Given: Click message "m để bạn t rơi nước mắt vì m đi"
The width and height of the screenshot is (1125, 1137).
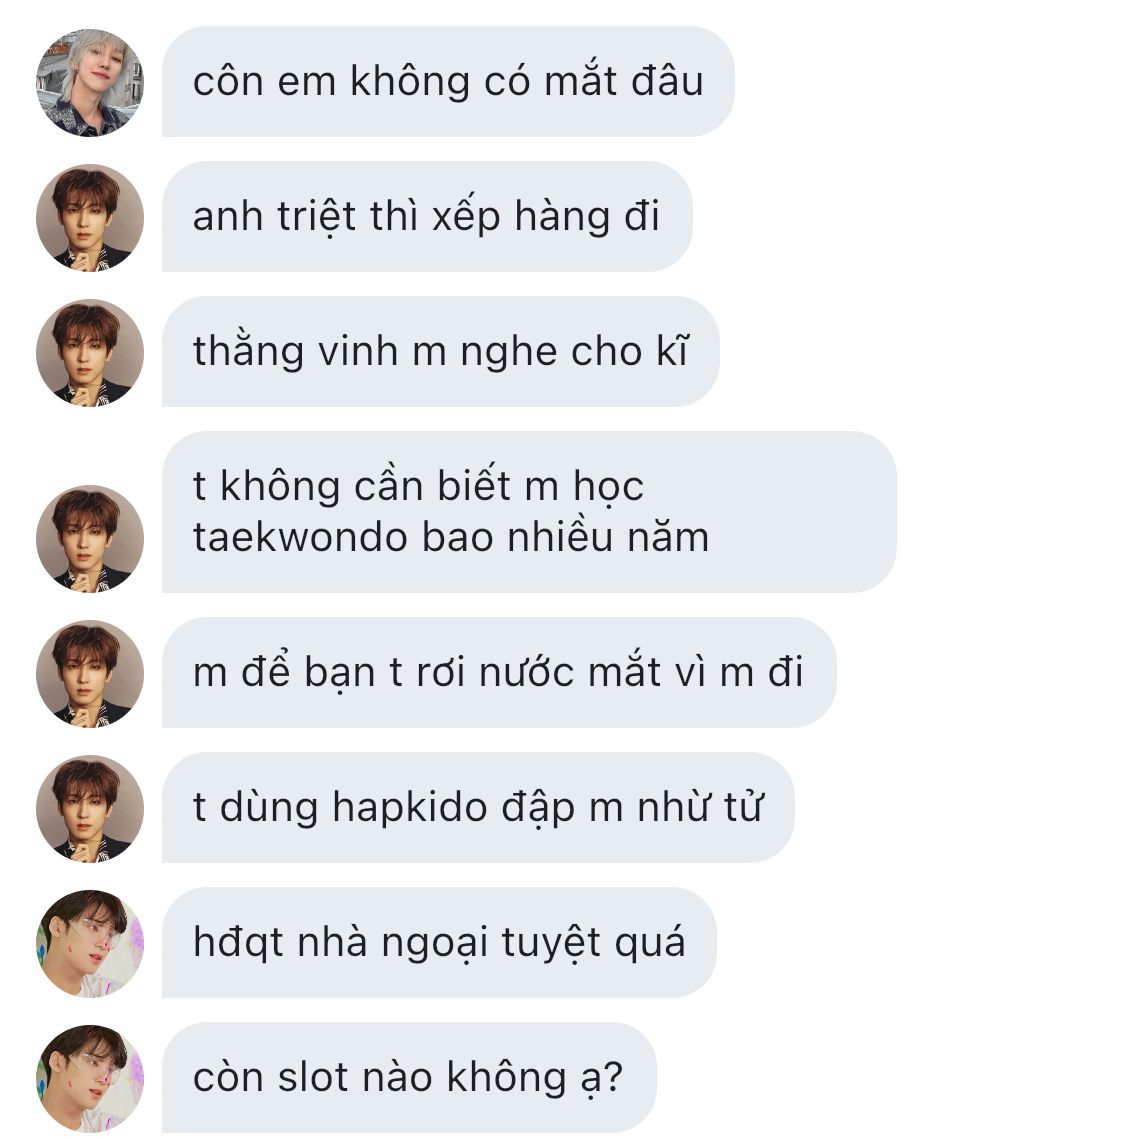Looking at the screenshot, I should (x=499, y=672).
